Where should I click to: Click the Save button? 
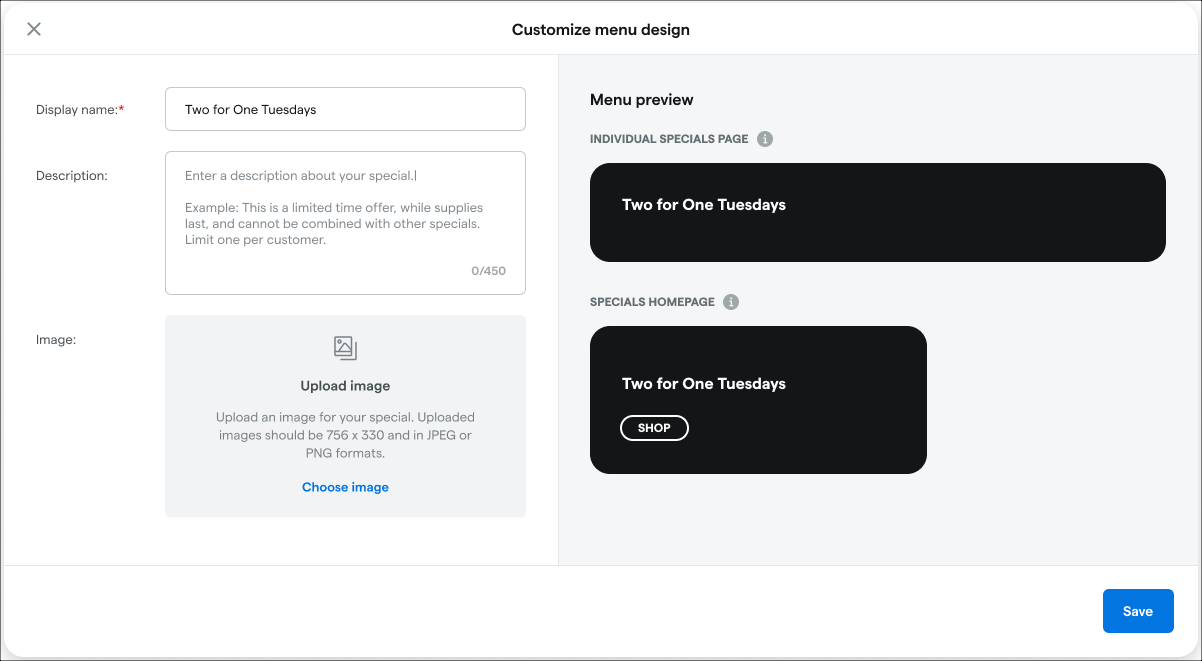[x=1138, y=611]
